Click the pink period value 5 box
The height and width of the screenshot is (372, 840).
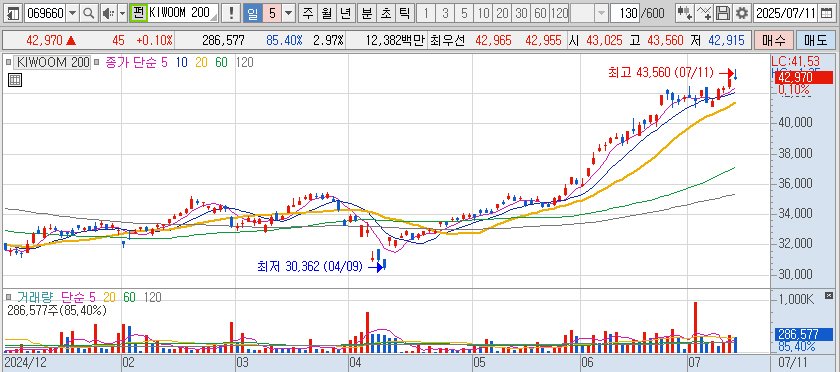pyautogui.click(x=272, y=12)
